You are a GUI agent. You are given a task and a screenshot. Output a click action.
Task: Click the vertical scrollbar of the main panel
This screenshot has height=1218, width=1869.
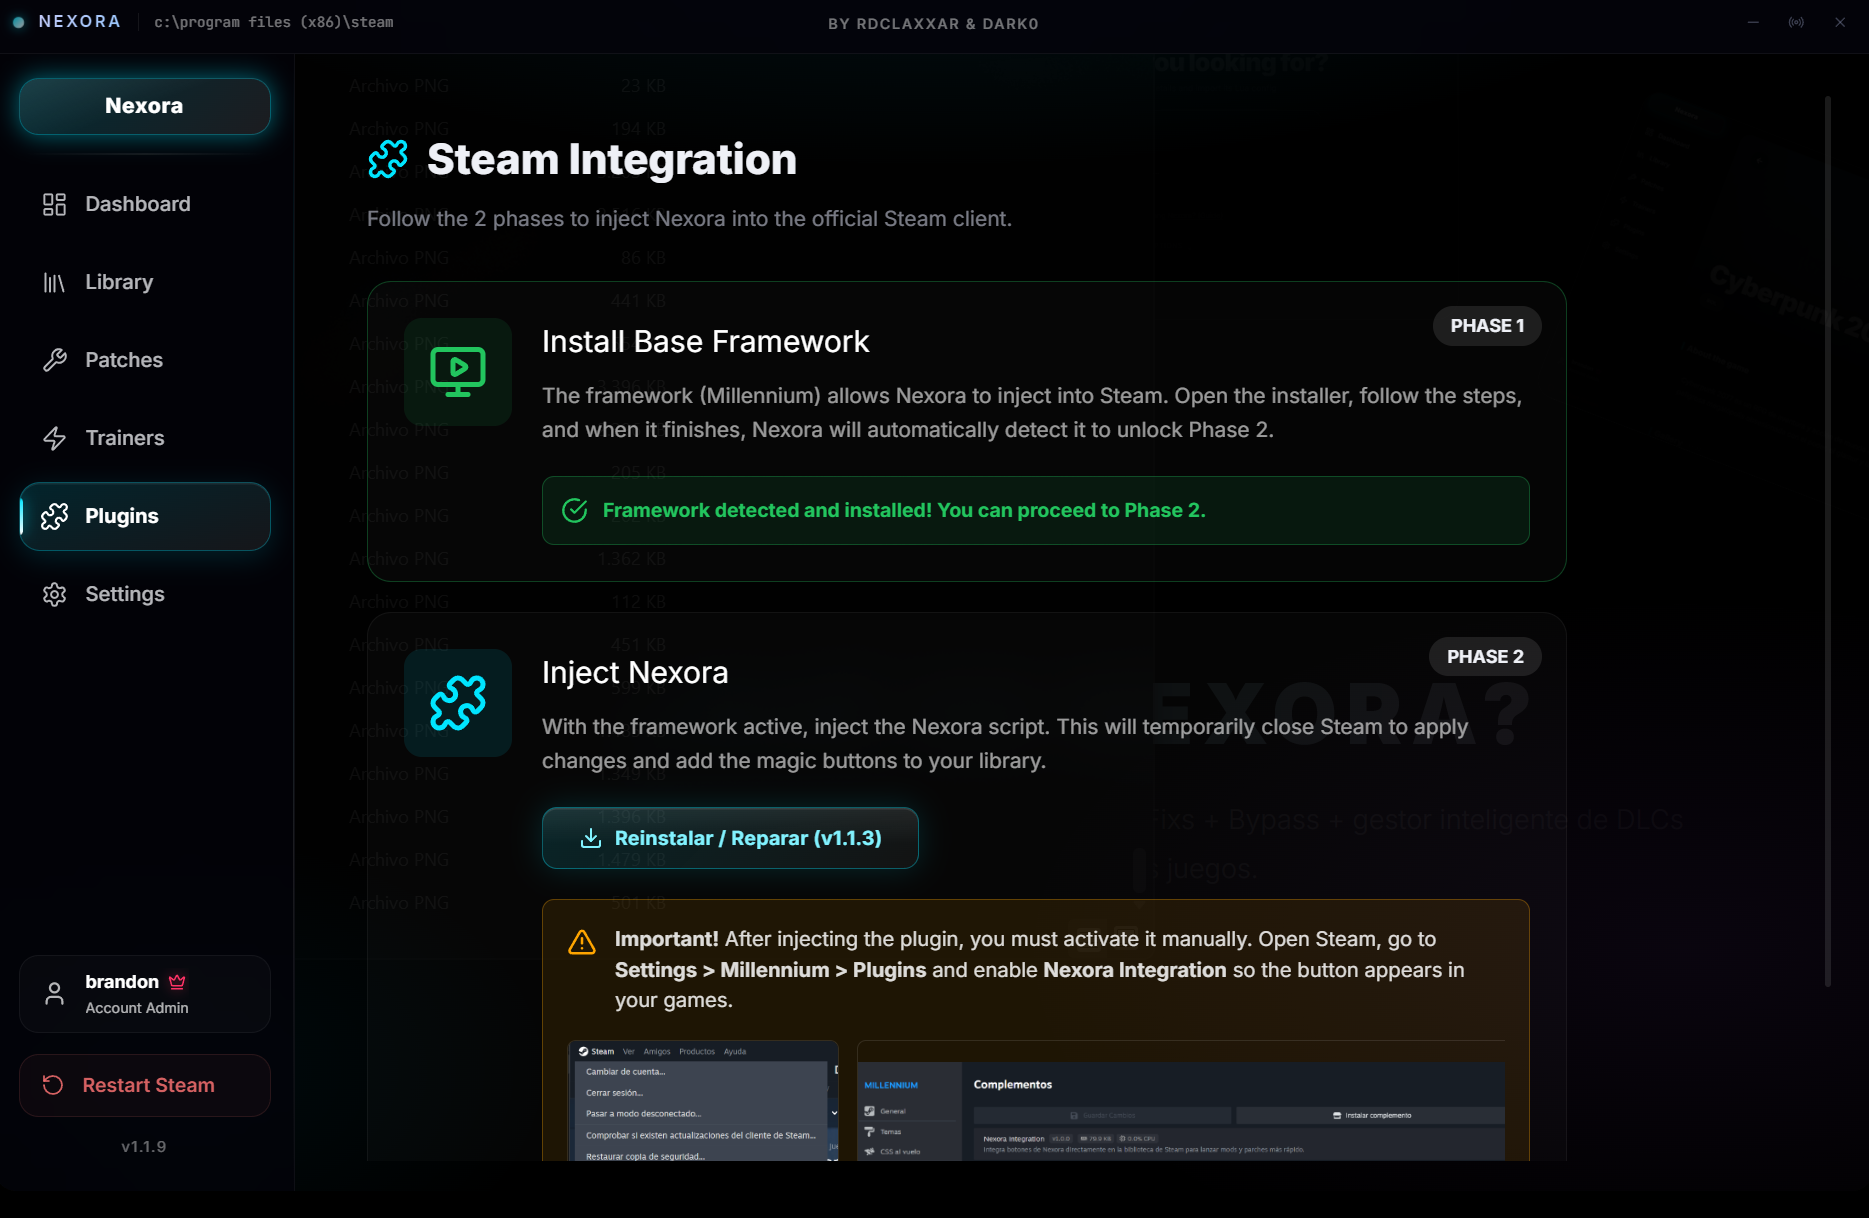pyautogui.click(x=1828, y=540)
